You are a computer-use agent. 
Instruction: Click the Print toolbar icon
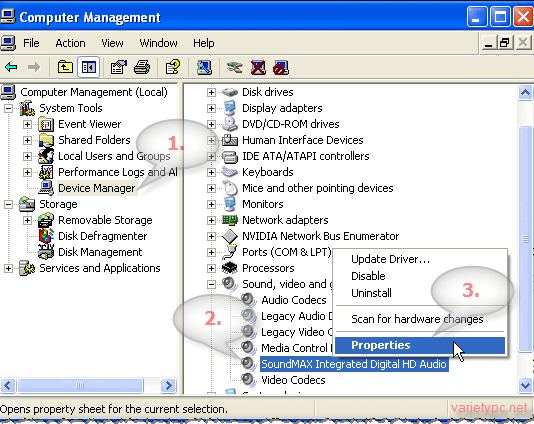pyautogui.click(x=142, y=67)
